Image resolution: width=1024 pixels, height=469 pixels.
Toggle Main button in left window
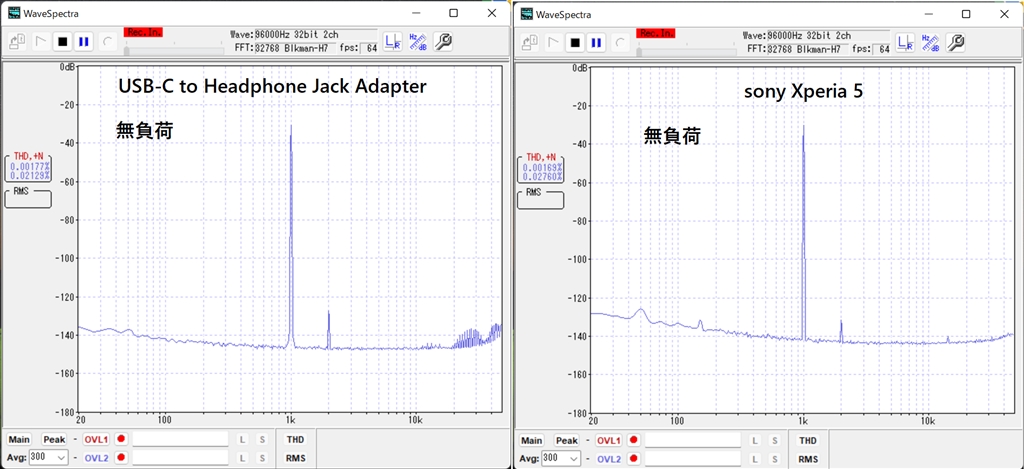20,440
